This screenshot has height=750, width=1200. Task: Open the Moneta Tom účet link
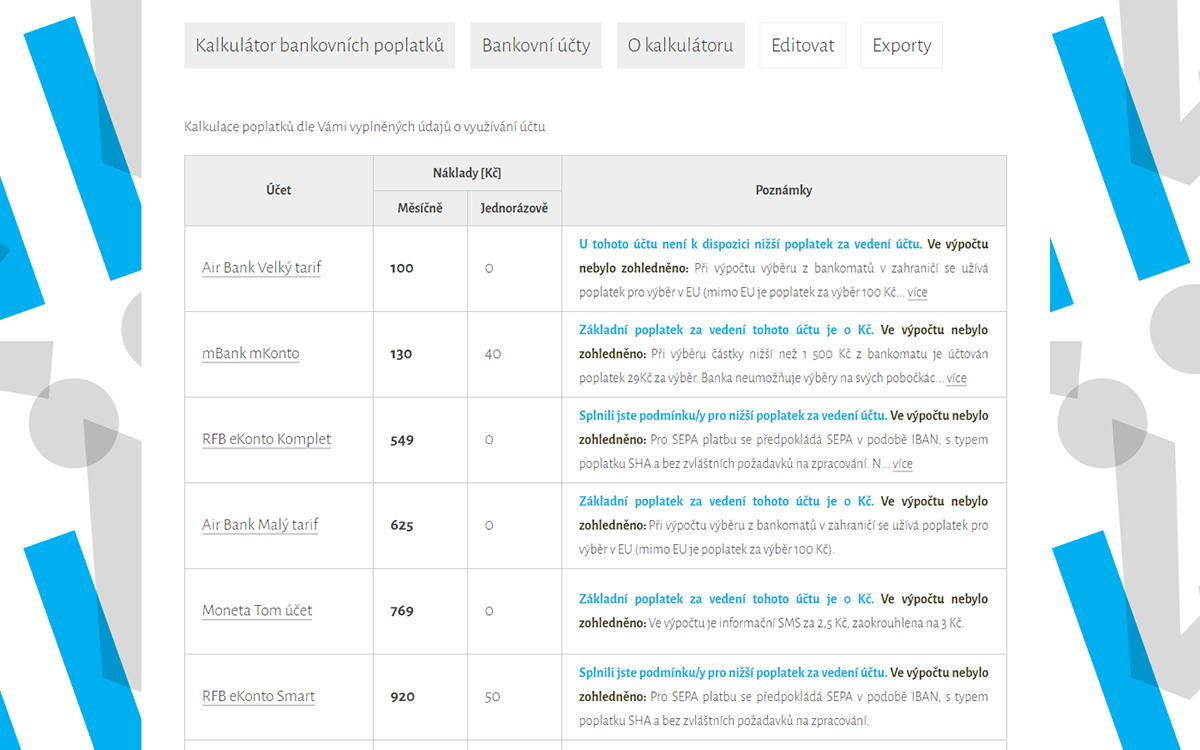tap(257, 611)
